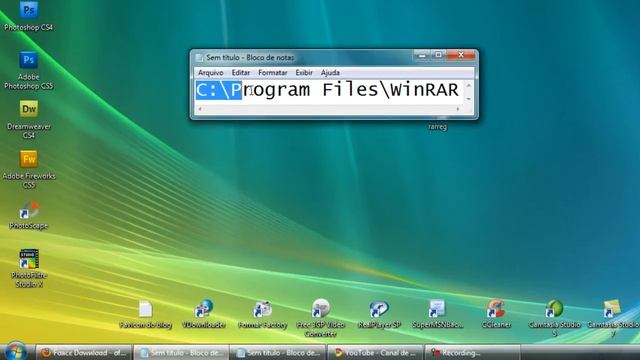Open VDownloader desktop shortcut
This screenshot has width=640, height=360.
point(204,315)
